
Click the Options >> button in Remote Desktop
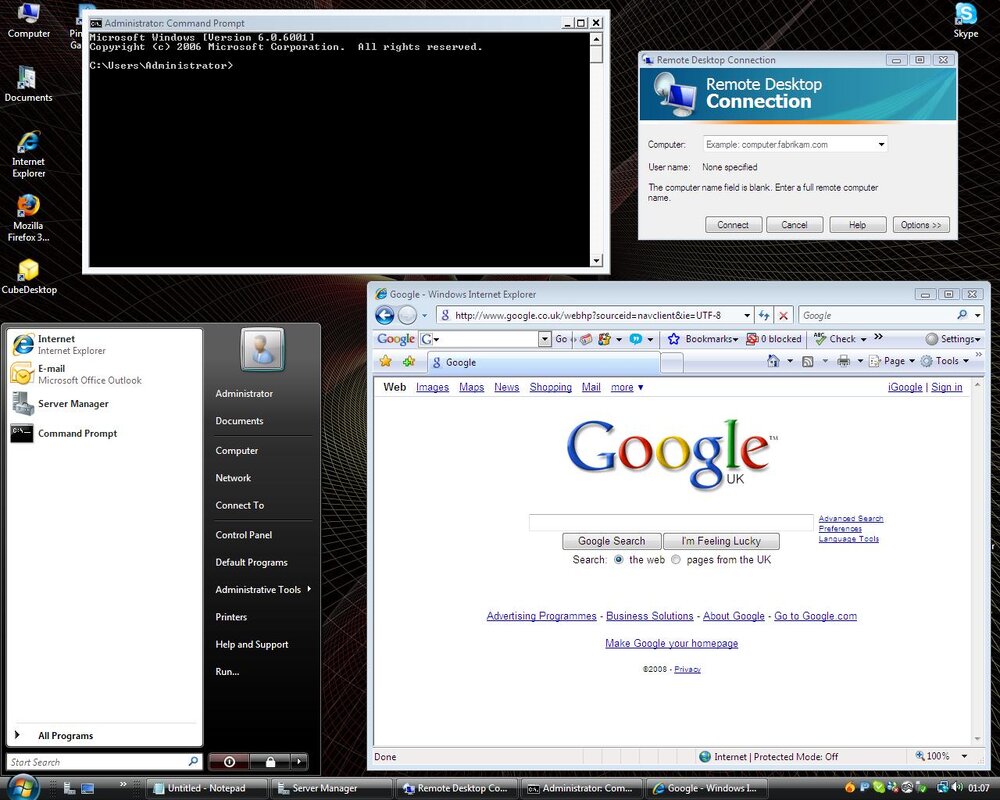[x=921, y=225]
